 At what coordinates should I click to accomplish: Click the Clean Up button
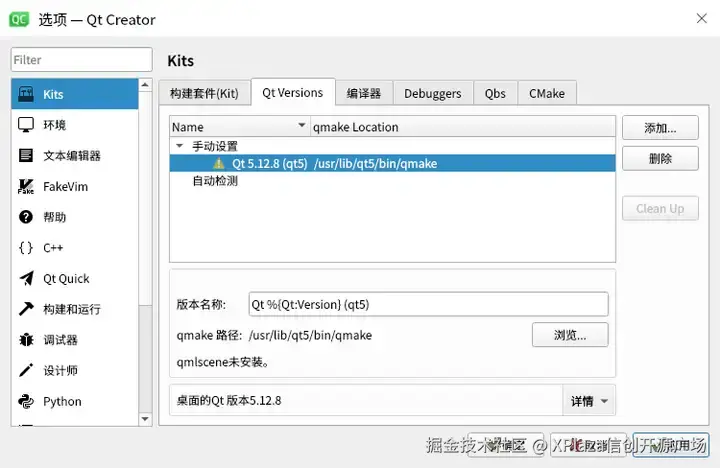660,209
